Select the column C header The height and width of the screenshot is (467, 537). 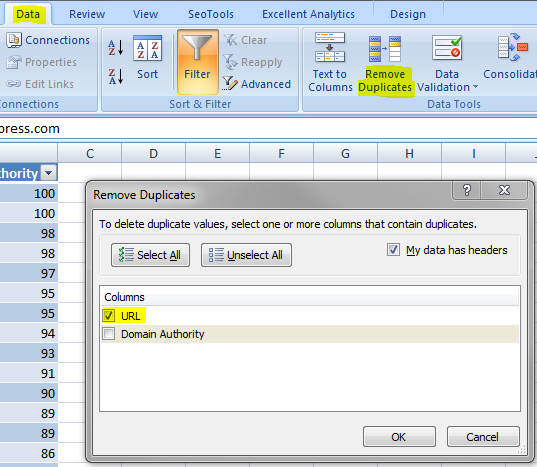point(89,153)
